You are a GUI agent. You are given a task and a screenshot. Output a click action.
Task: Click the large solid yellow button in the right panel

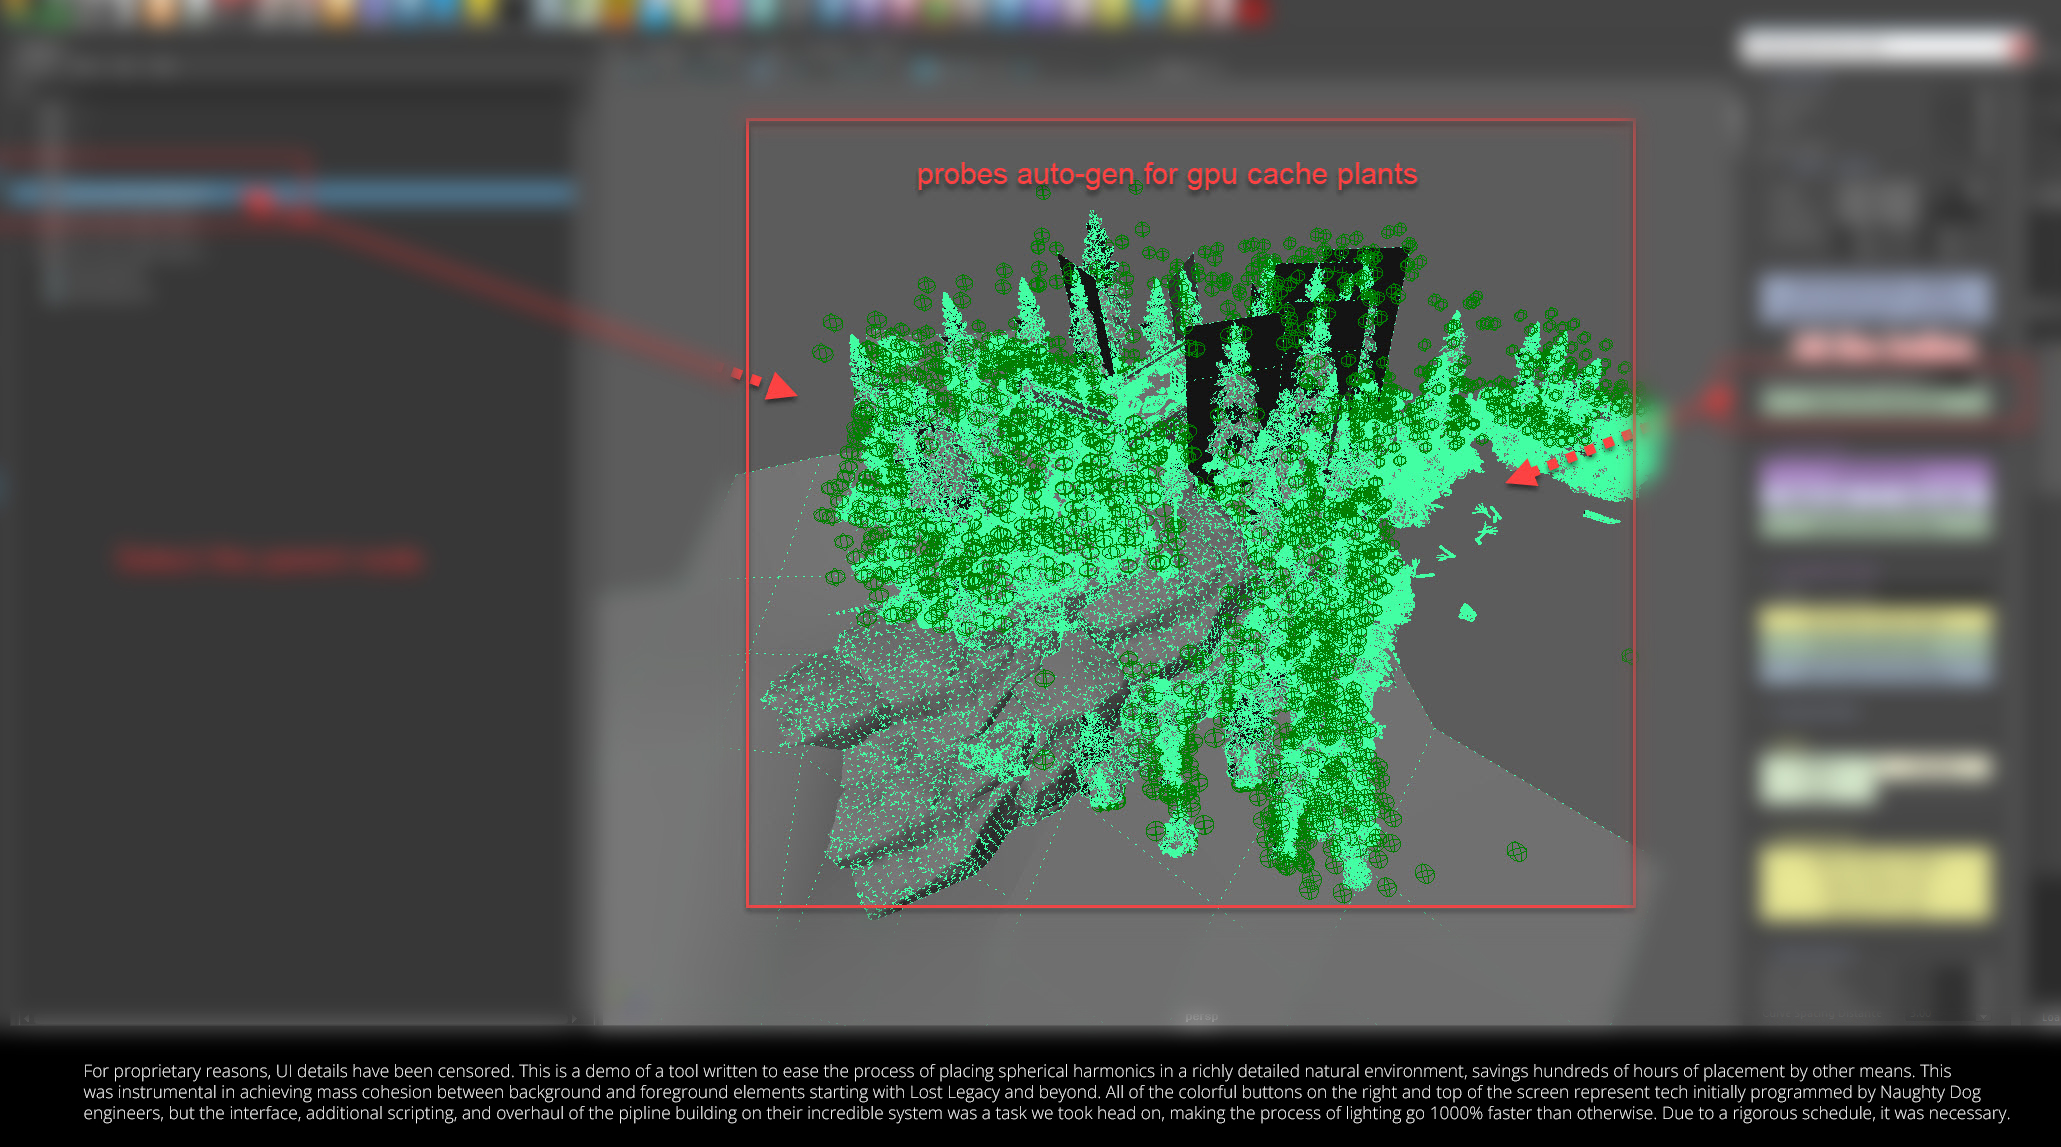[1875, 883]
